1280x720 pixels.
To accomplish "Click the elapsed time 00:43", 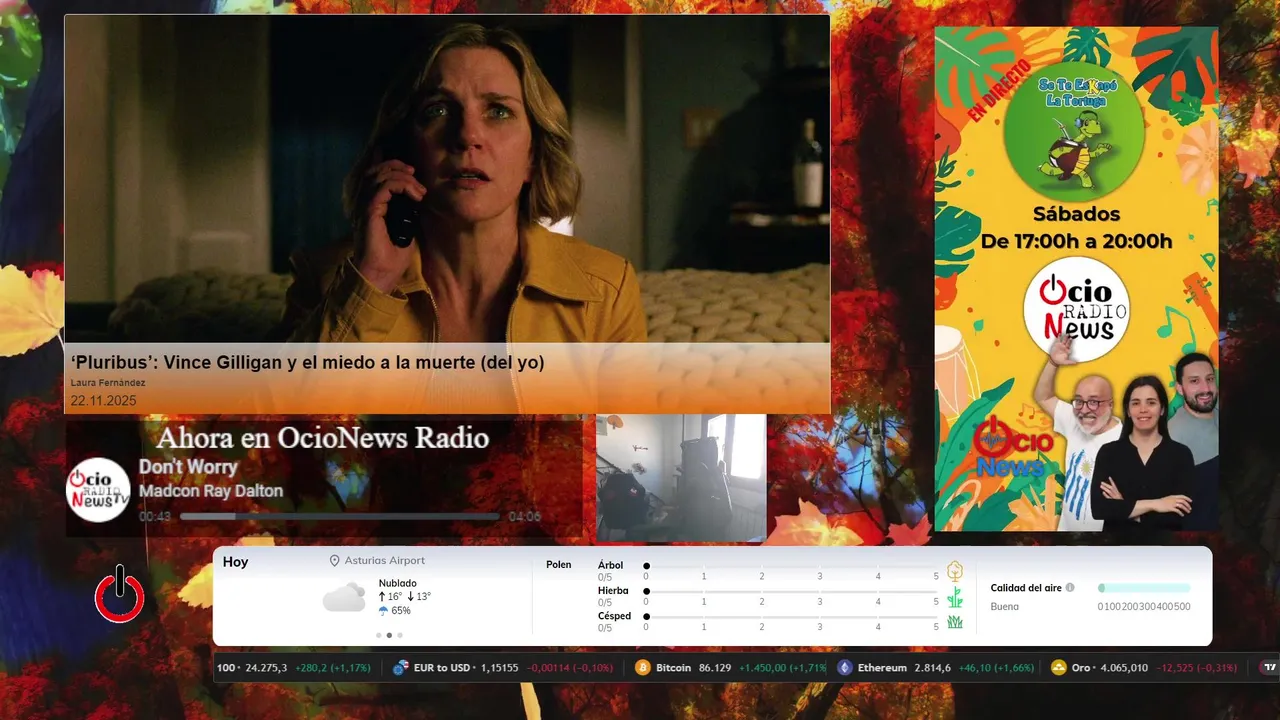I will tap(155, 517).
